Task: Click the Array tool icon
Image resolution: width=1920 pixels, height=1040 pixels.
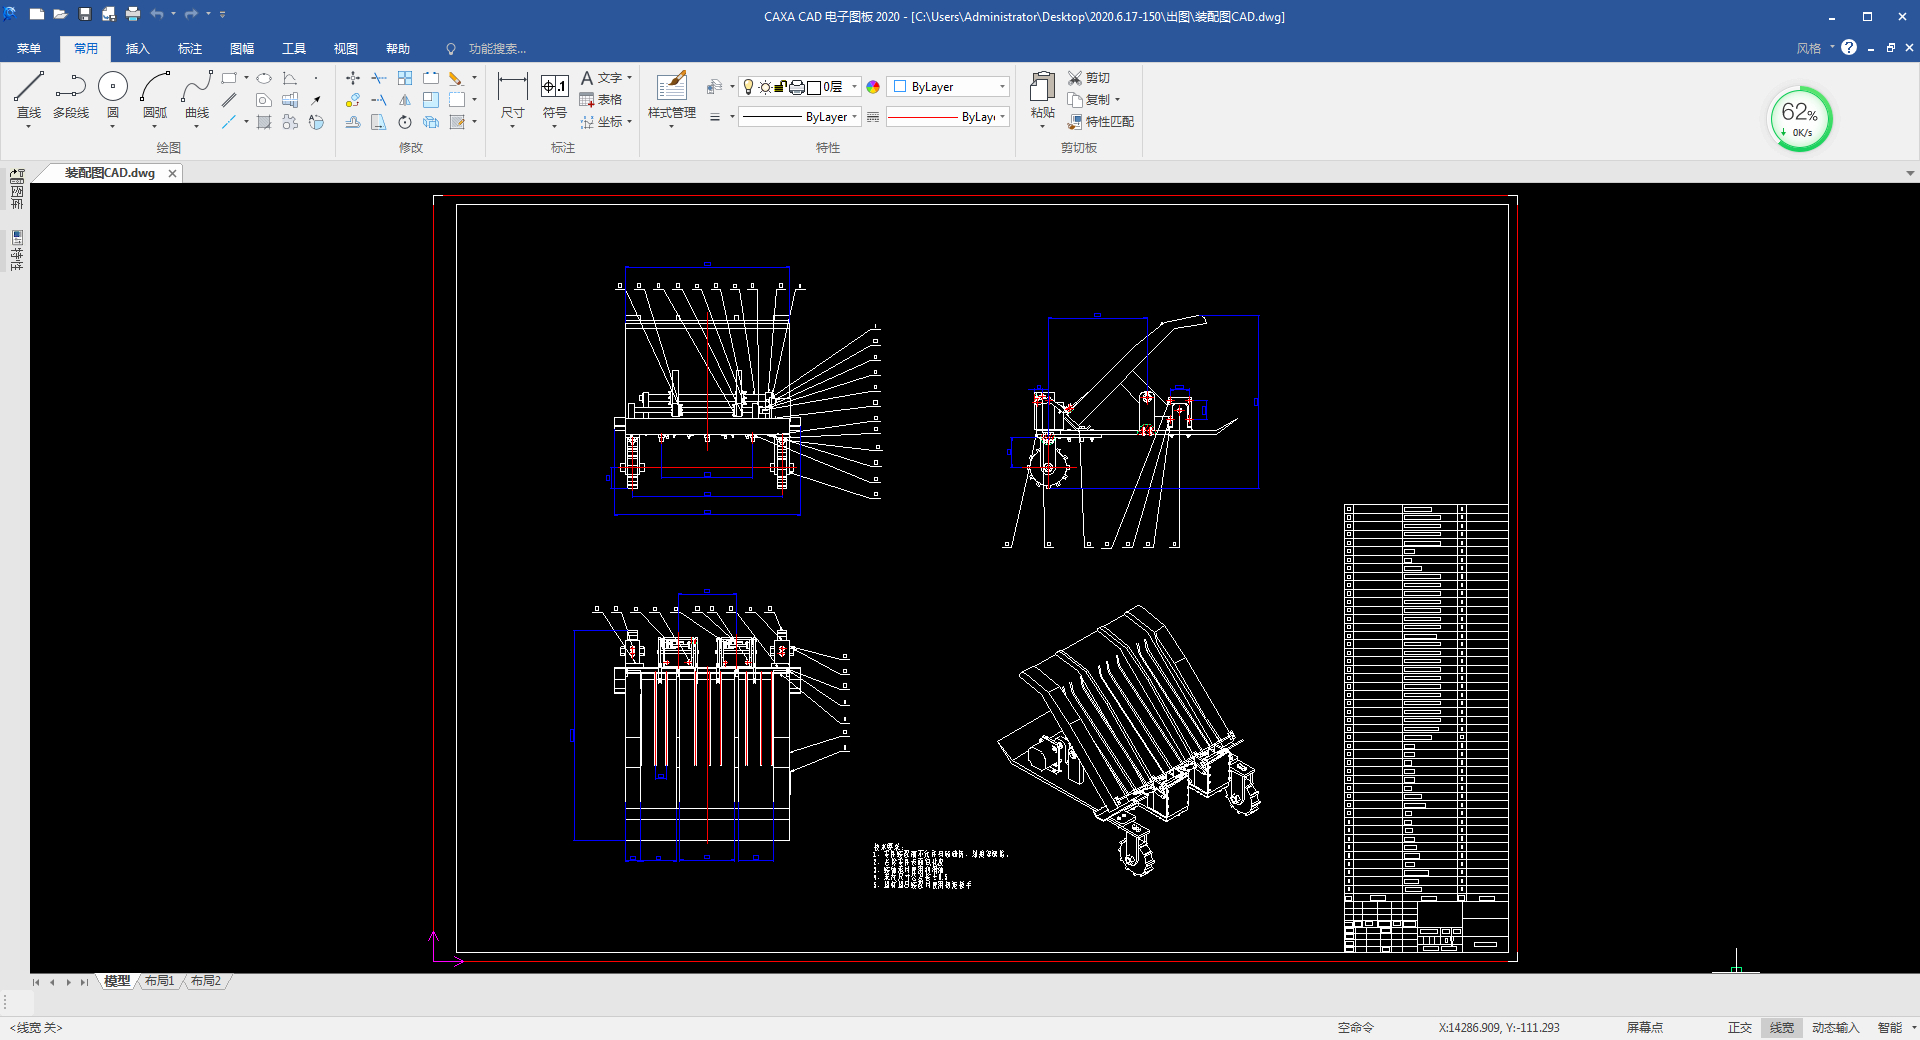Action: tap(405, 78)
